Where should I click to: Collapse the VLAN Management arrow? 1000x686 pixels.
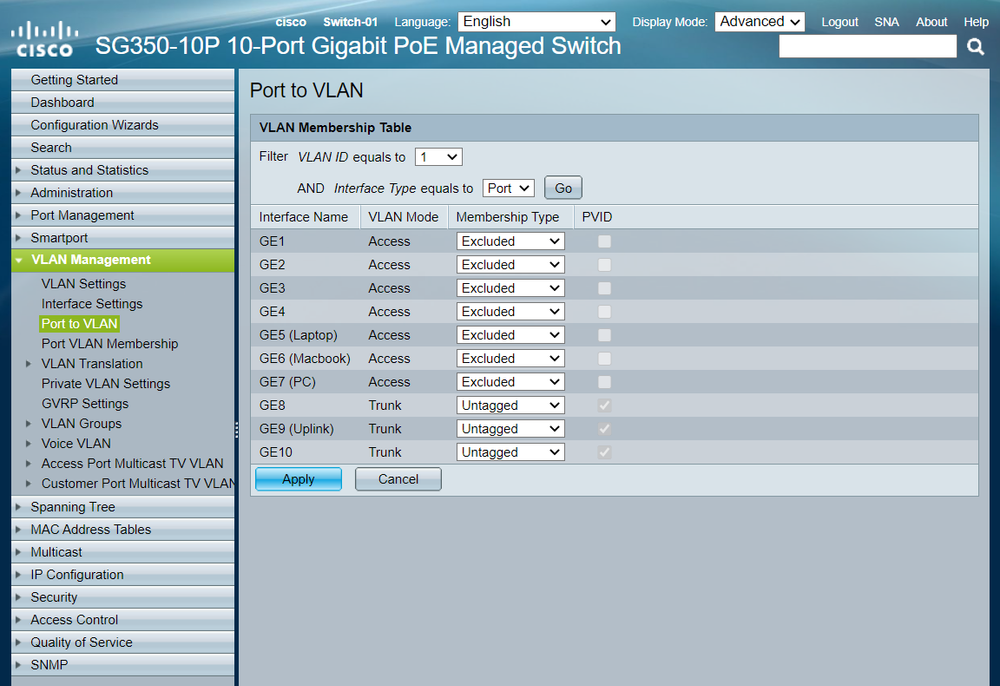pos(19,260)
